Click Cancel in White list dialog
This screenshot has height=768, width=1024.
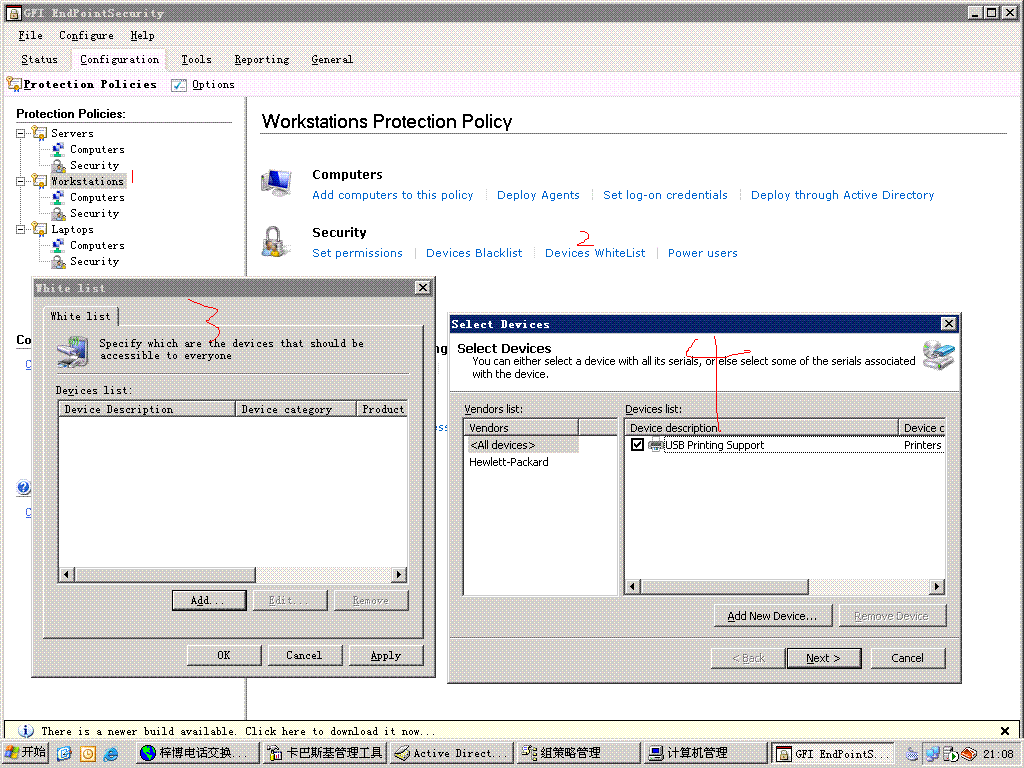304,655
